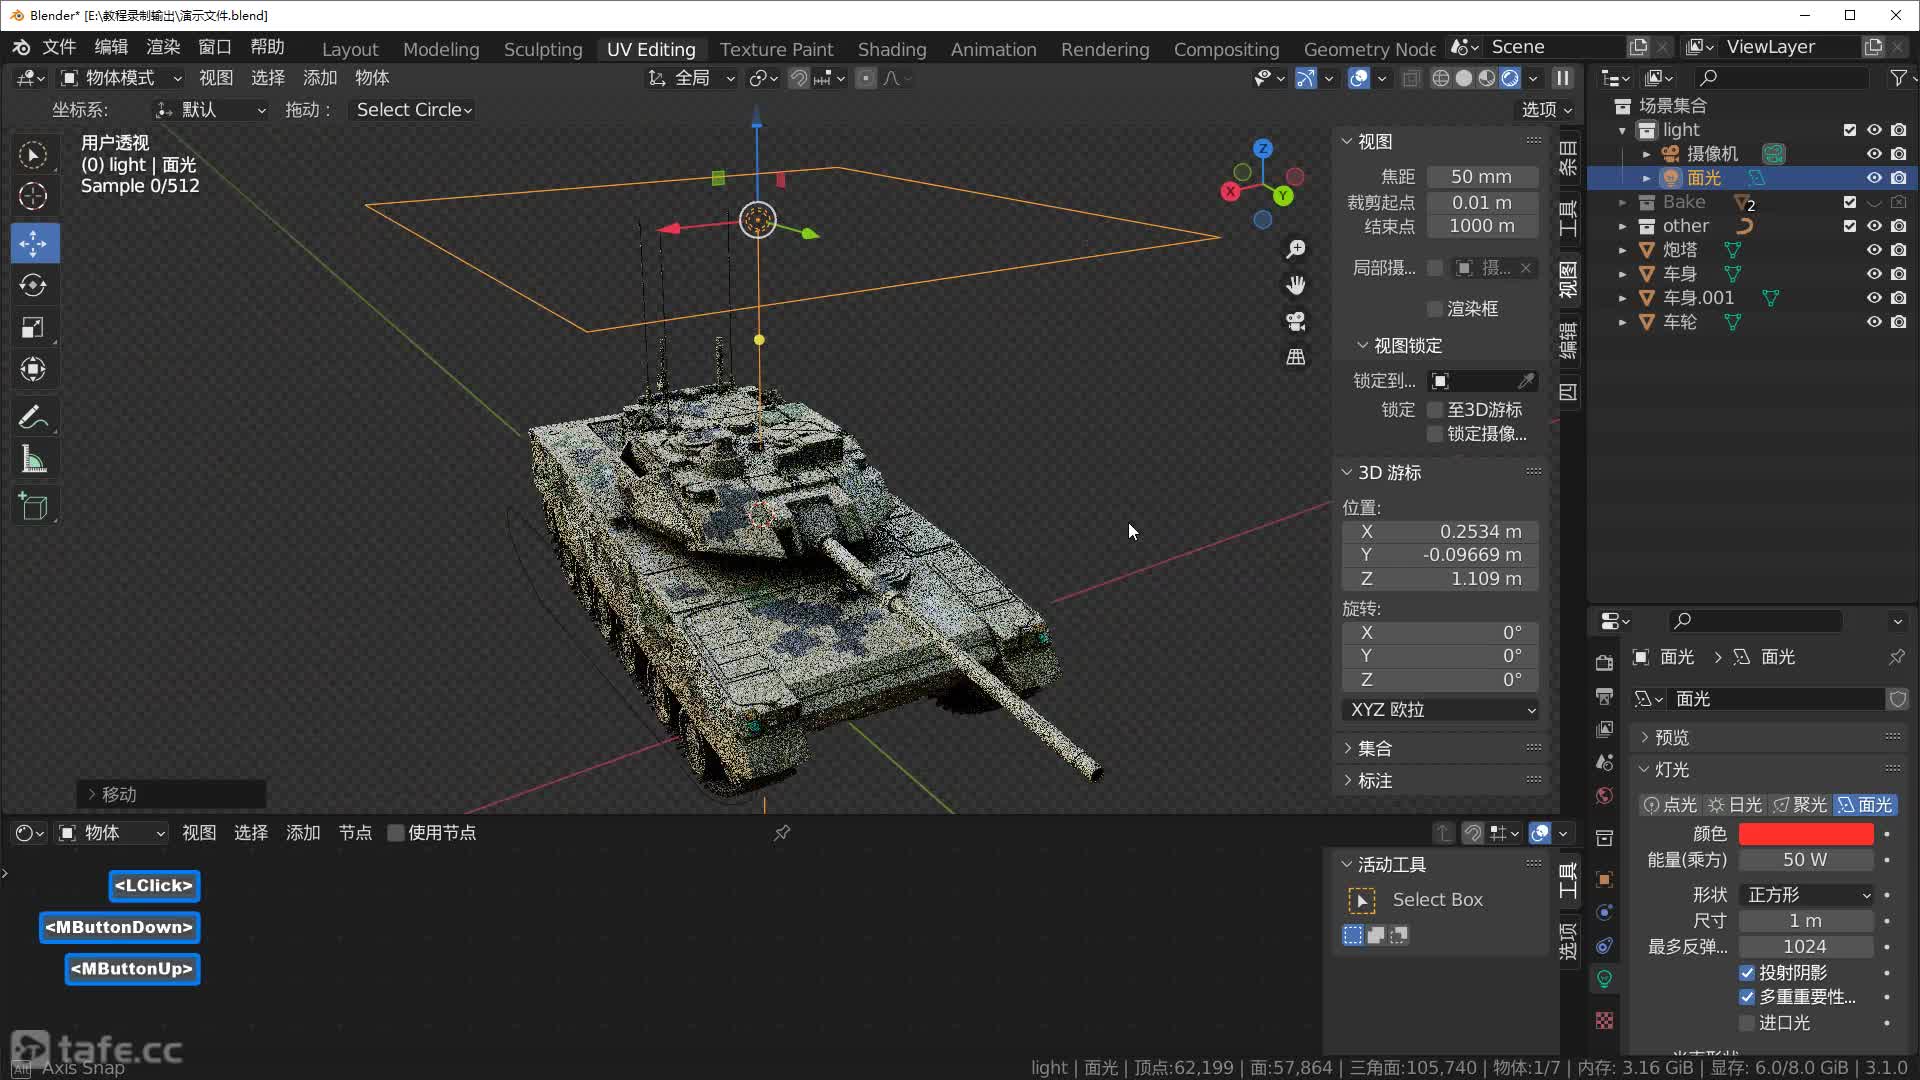Viewport: 1920px width, 1080px height.
Task: Open the 渲染 menu in the menu bar
Action: 163,46
